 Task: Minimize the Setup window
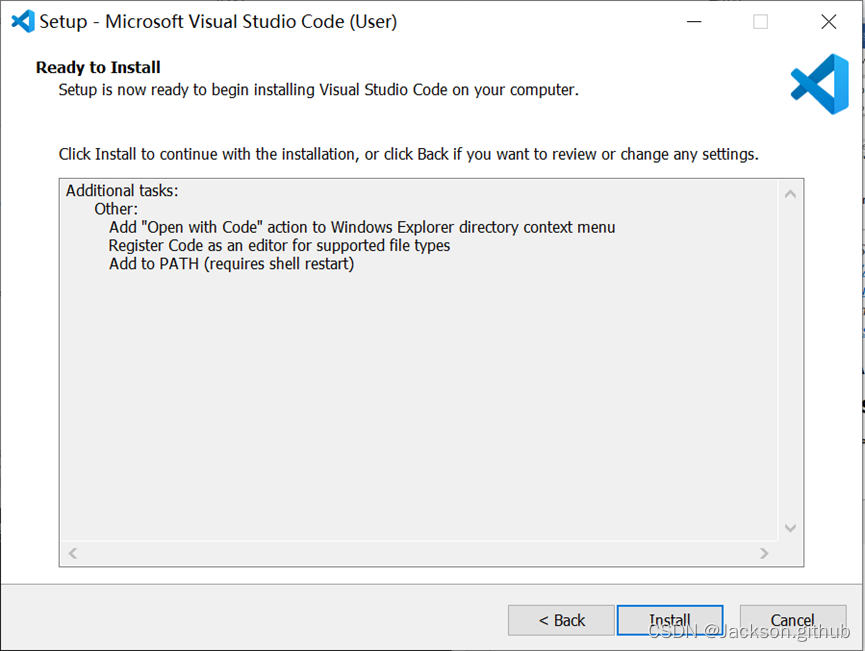click(x=692, y=21)
